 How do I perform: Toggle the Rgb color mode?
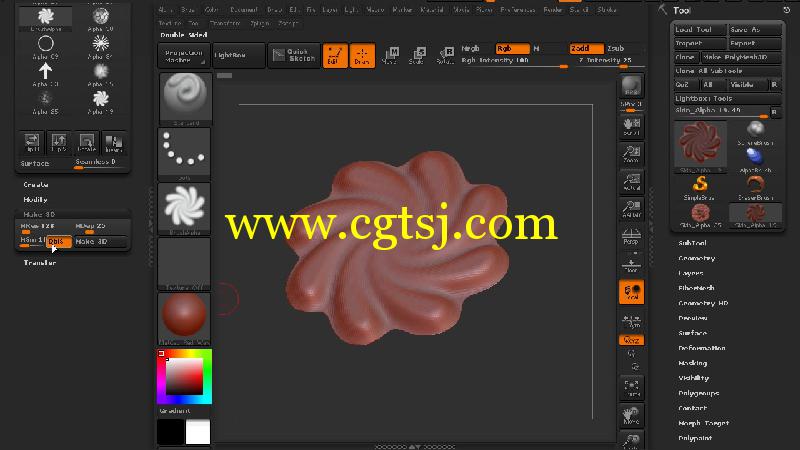click(x=512, y=48)
